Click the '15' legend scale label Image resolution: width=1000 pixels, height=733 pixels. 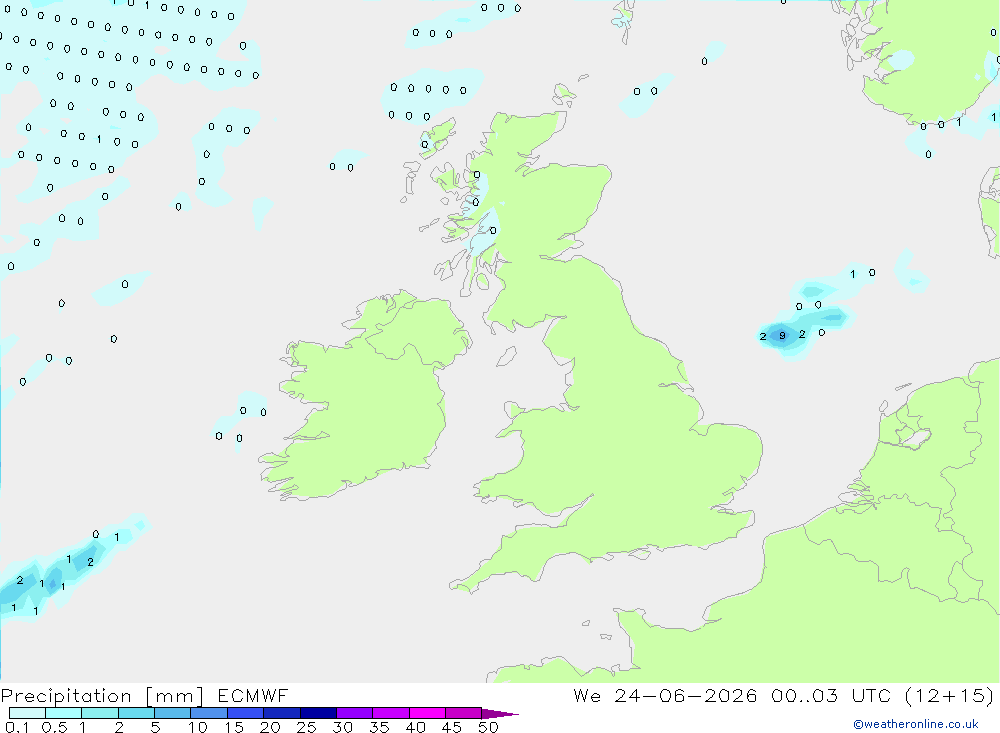pyautogui.click(x=234, y=727)
